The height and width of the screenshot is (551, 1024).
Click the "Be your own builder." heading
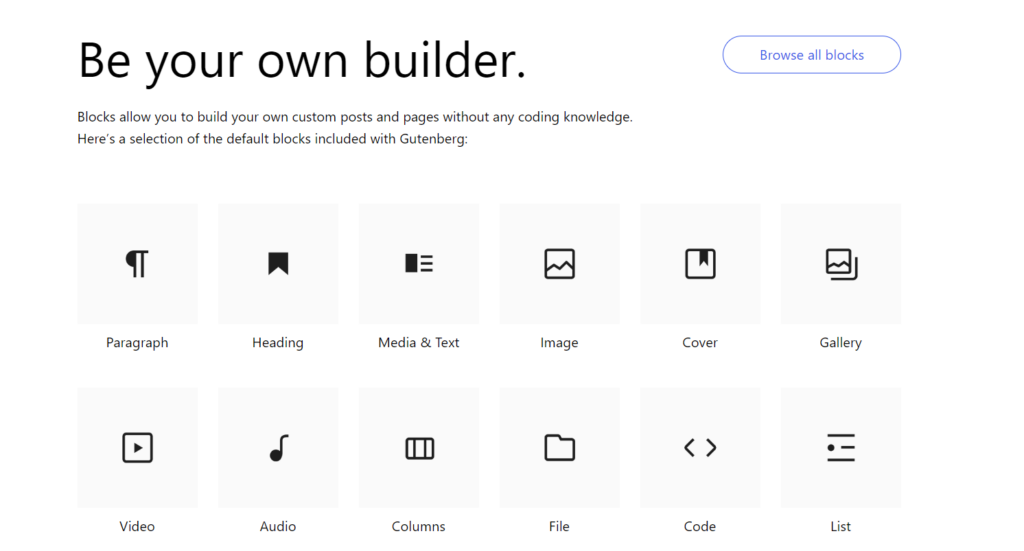coord(302,61)
